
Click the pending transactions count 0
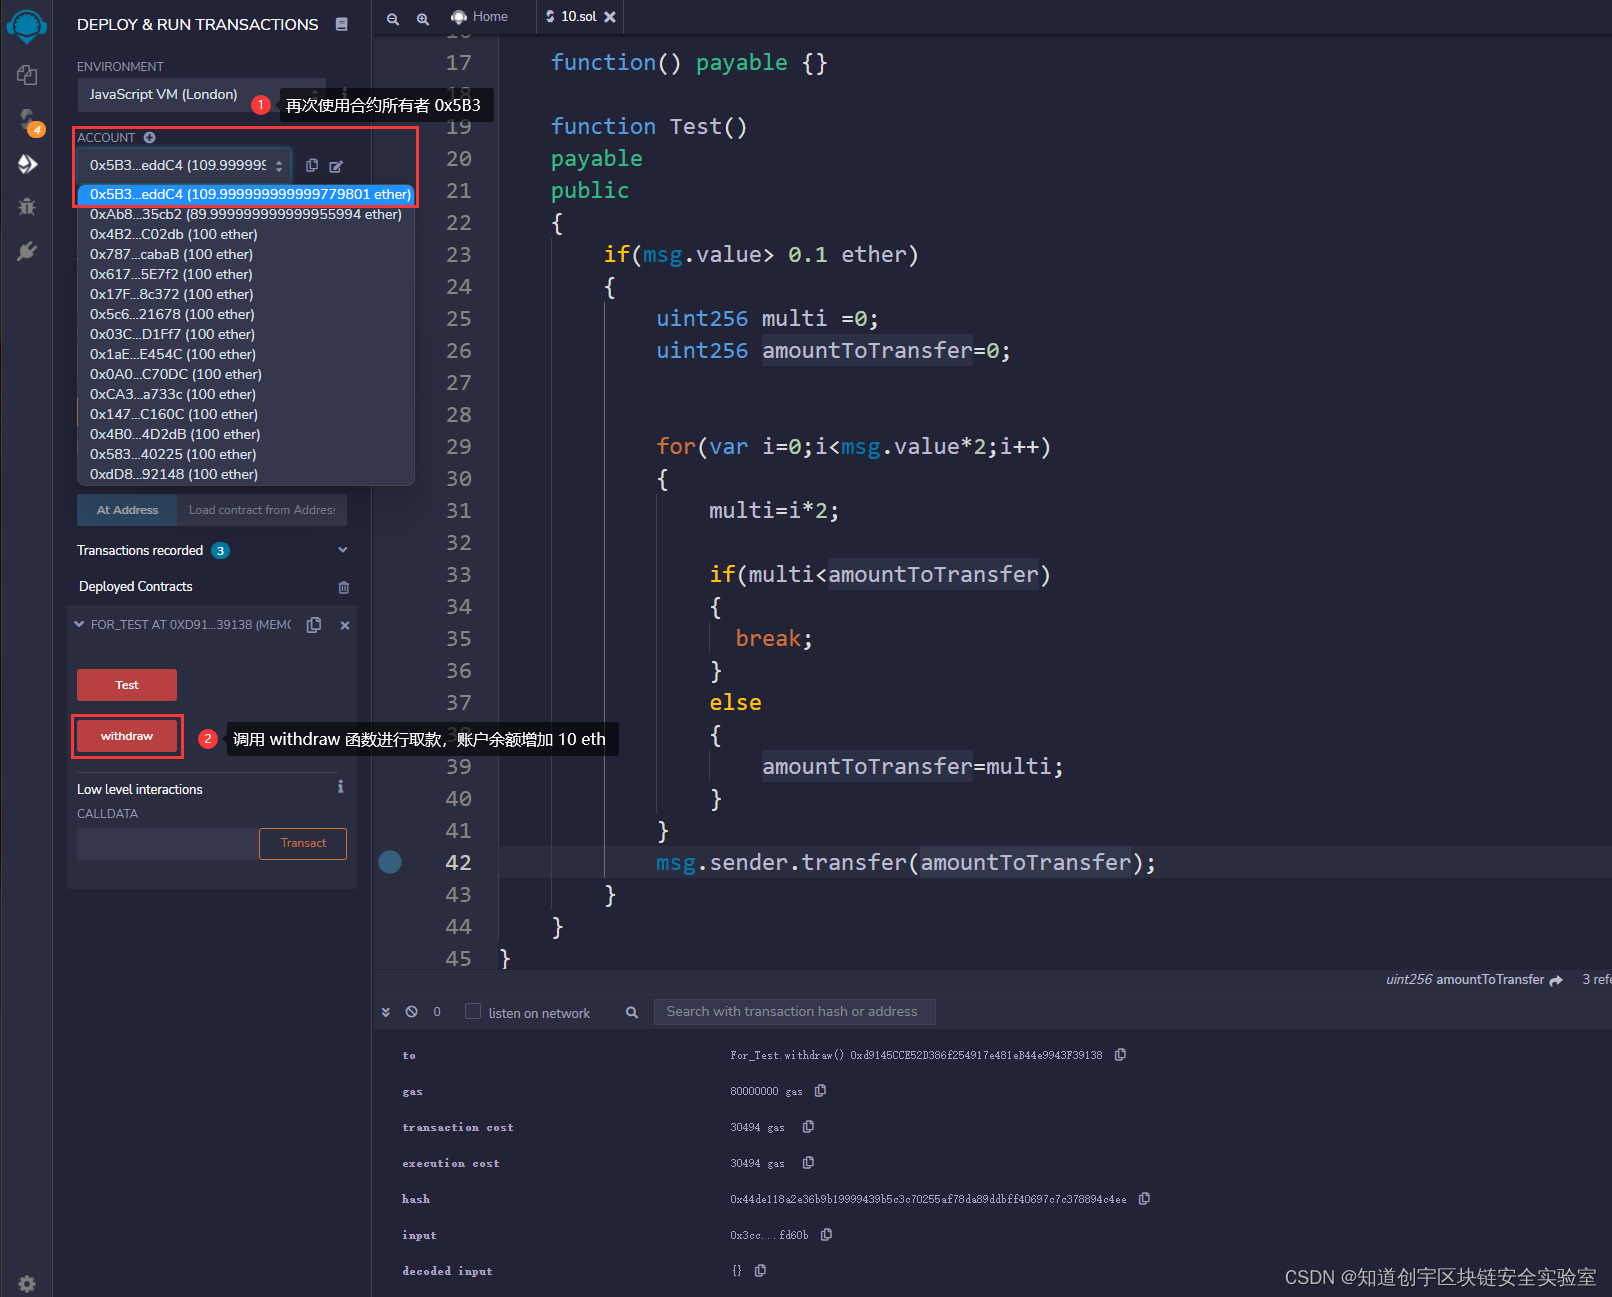tap(437, 1012)
